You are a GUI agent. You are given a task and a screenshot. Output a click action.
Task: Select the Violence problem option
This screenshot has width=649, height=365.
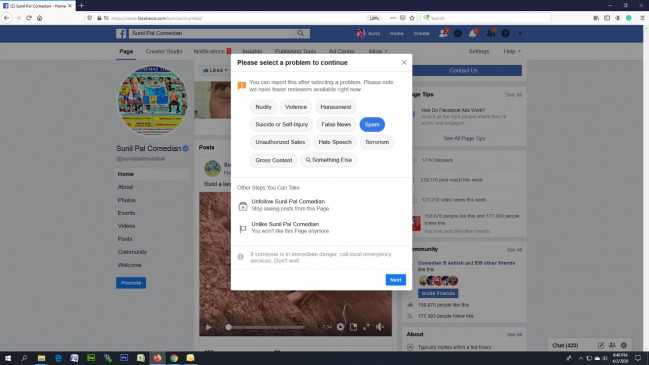(x=296, y=107)
